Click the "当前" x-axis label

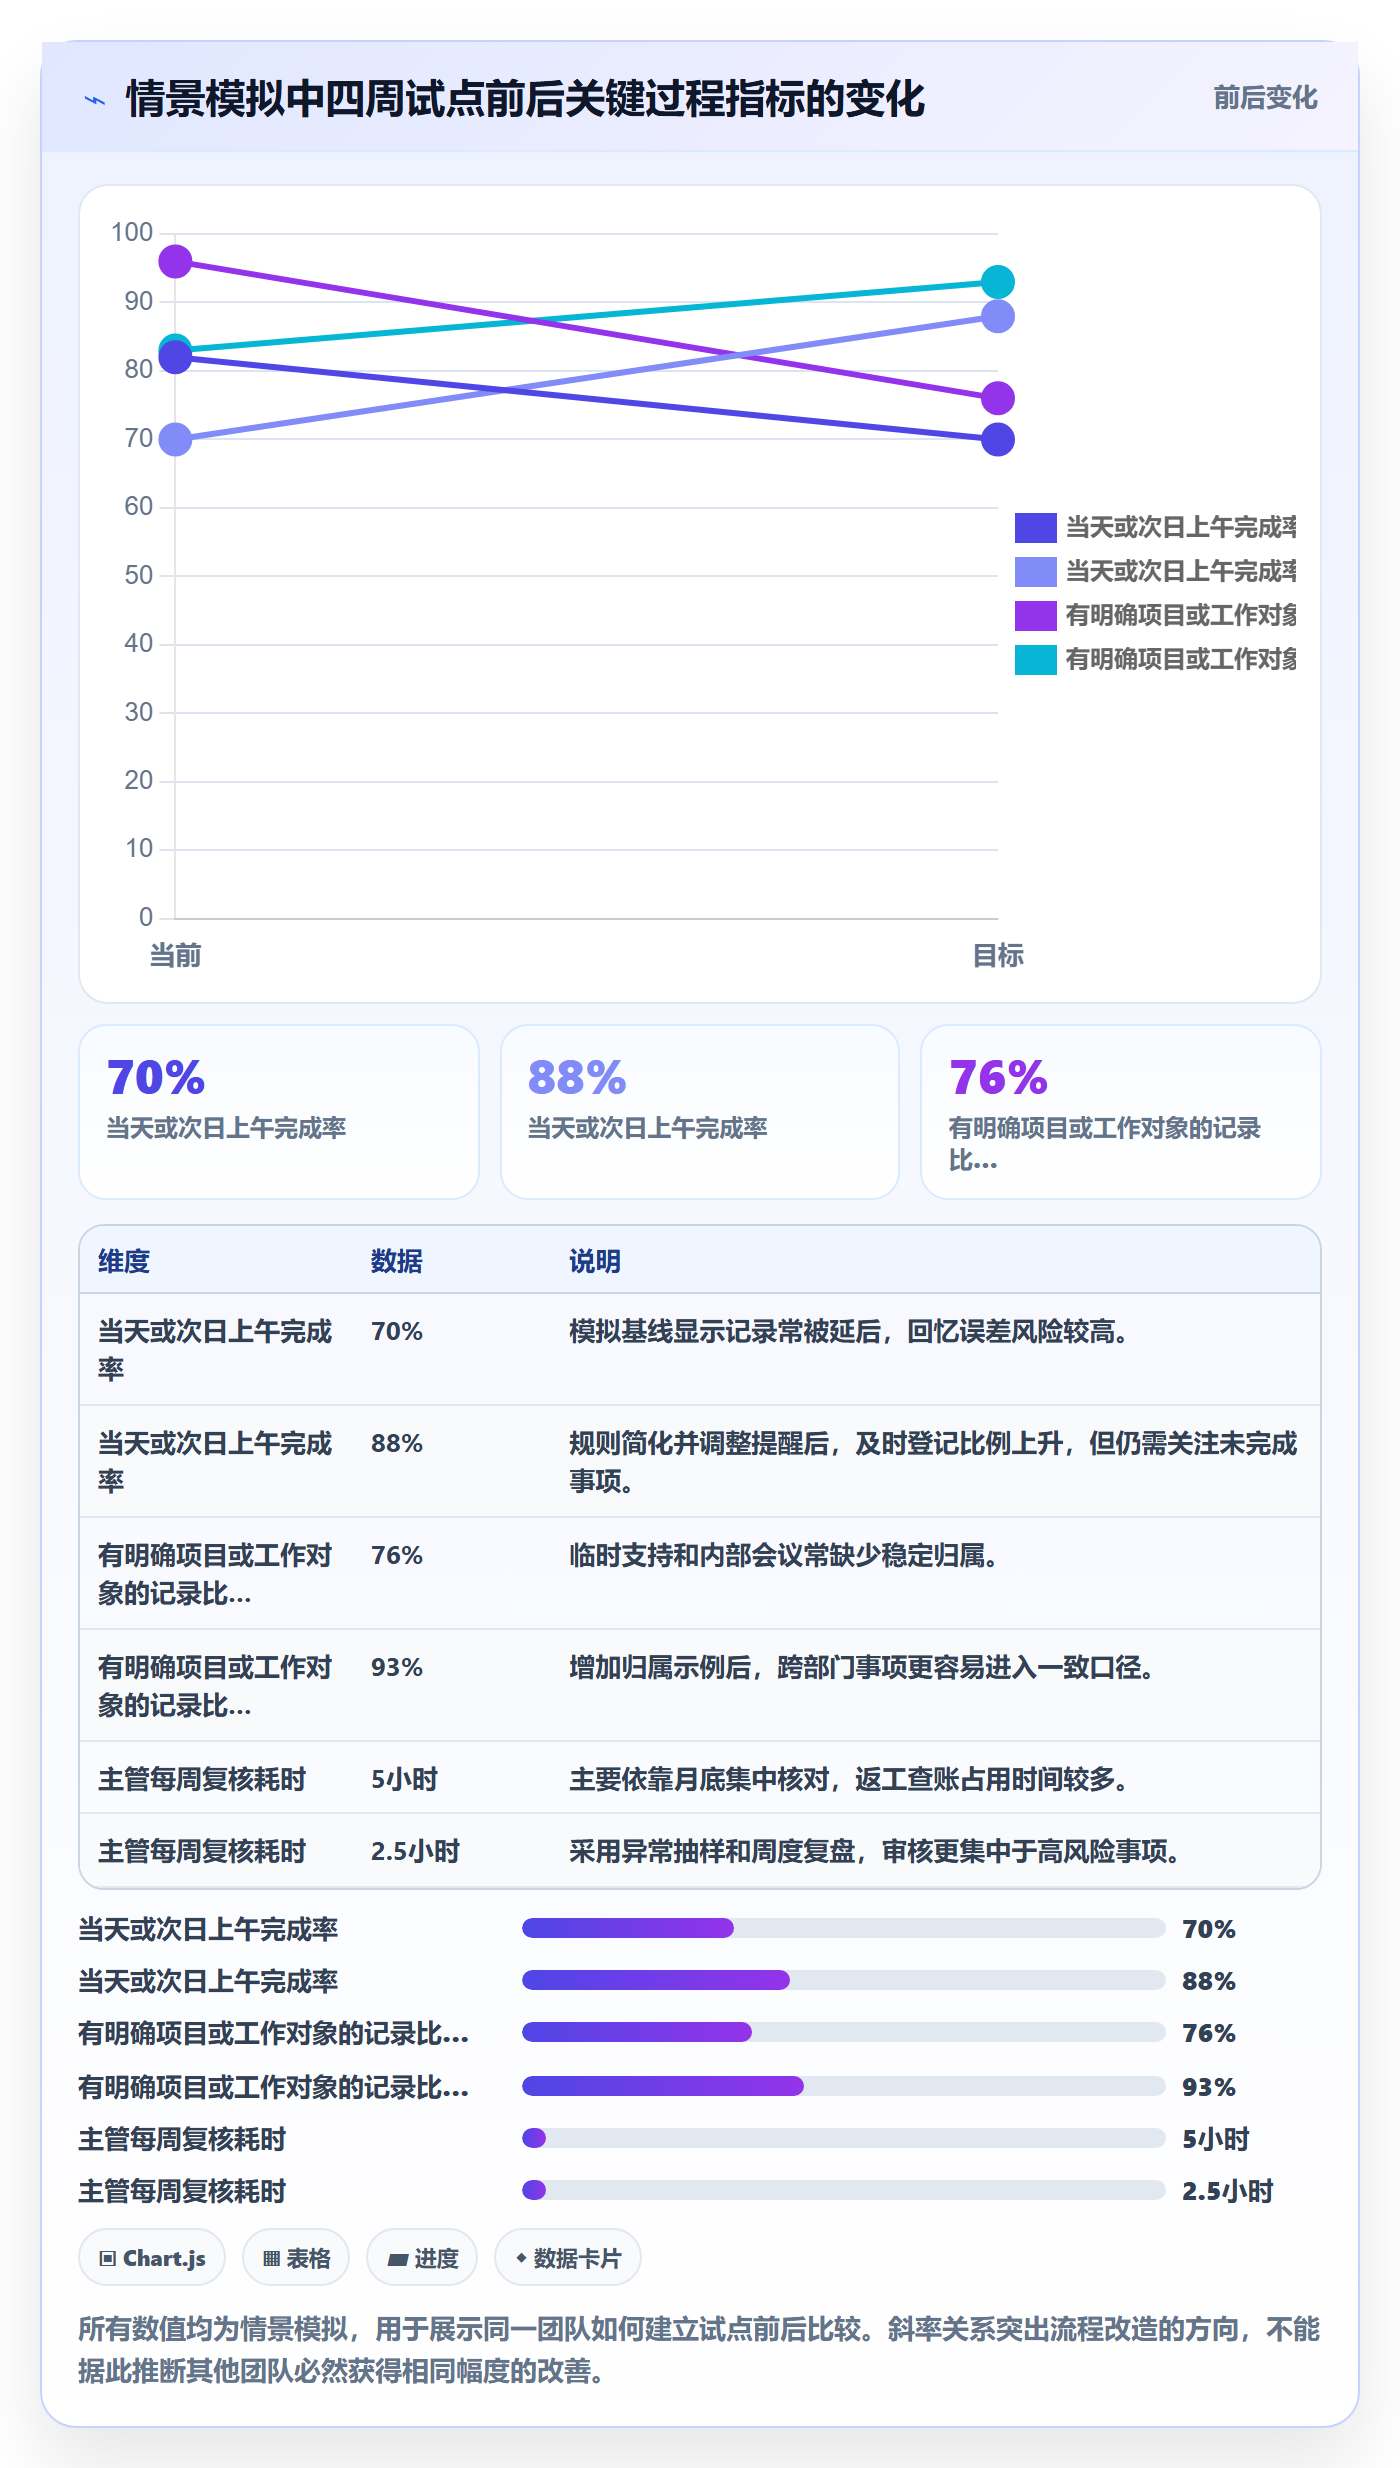(x=175, y=956)
